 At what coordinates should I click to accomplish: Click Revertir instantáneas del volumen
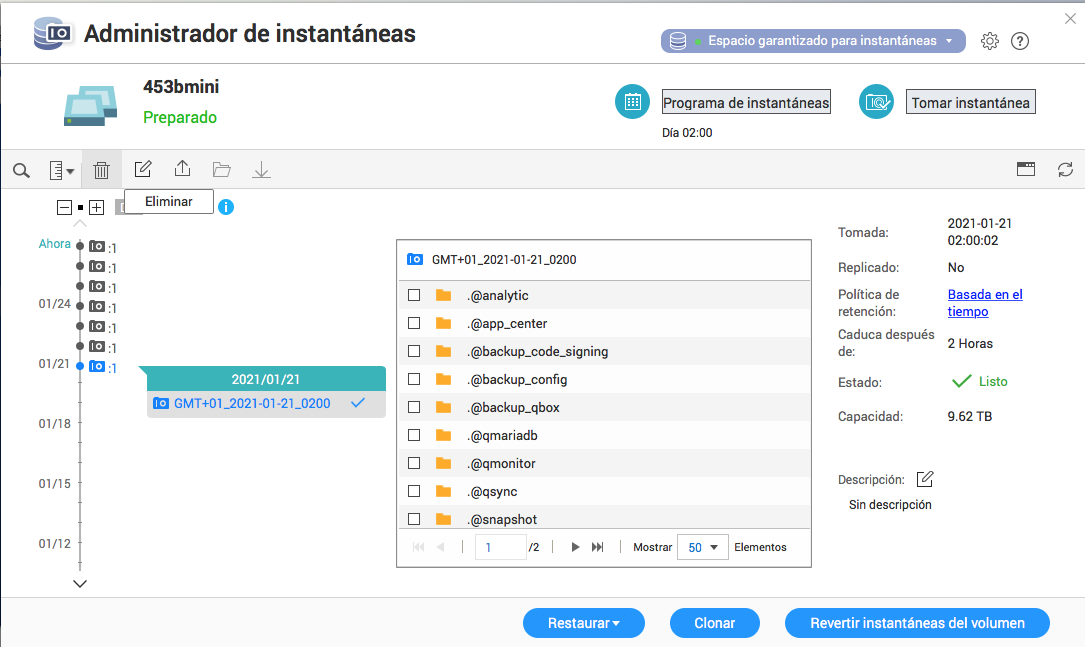917,623
